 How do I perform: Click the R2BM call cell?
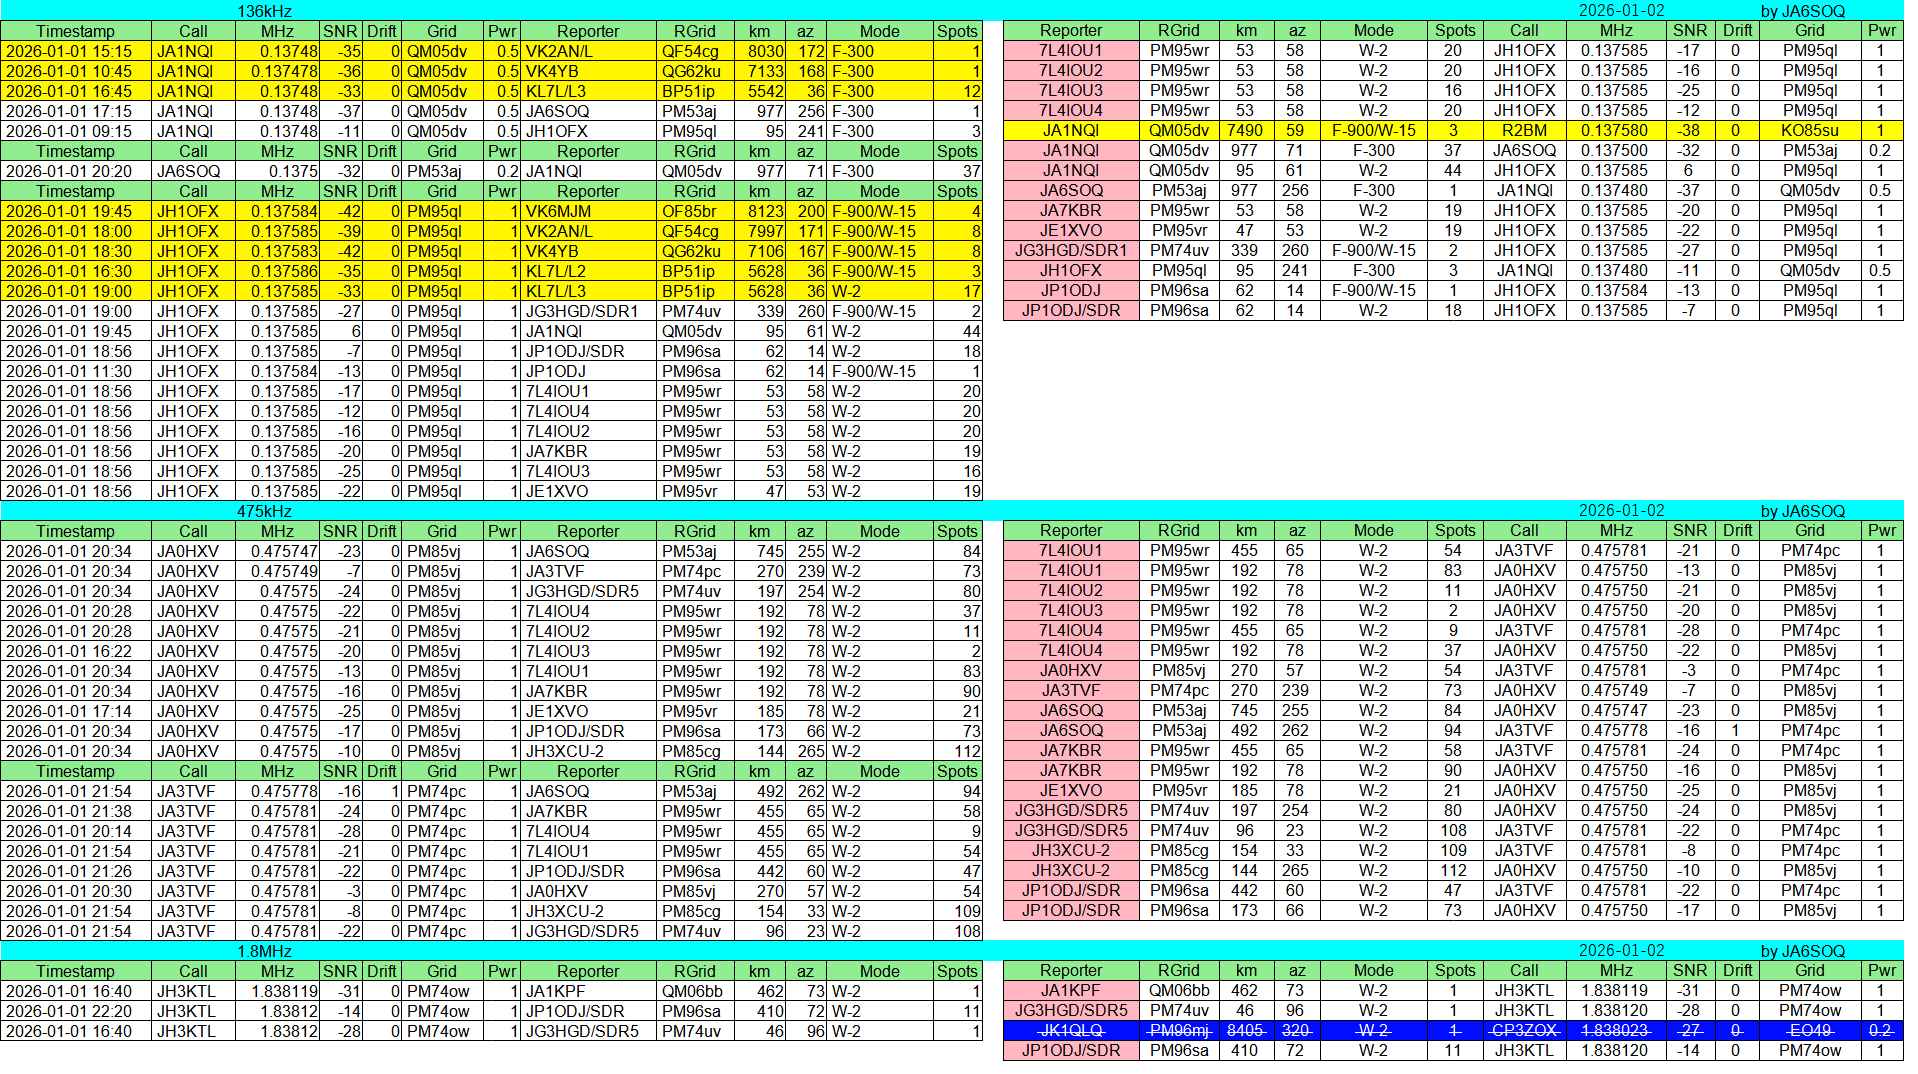coord(1524,130)
